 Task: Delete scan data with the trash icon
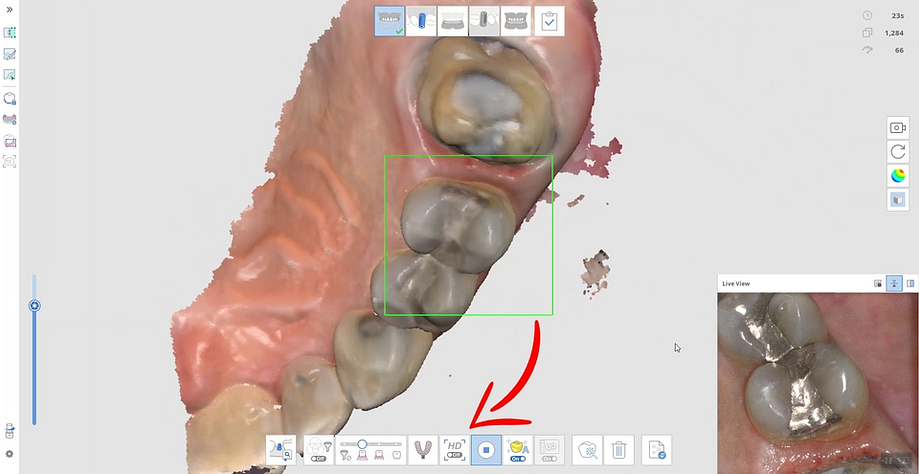[x=619, y=450]
